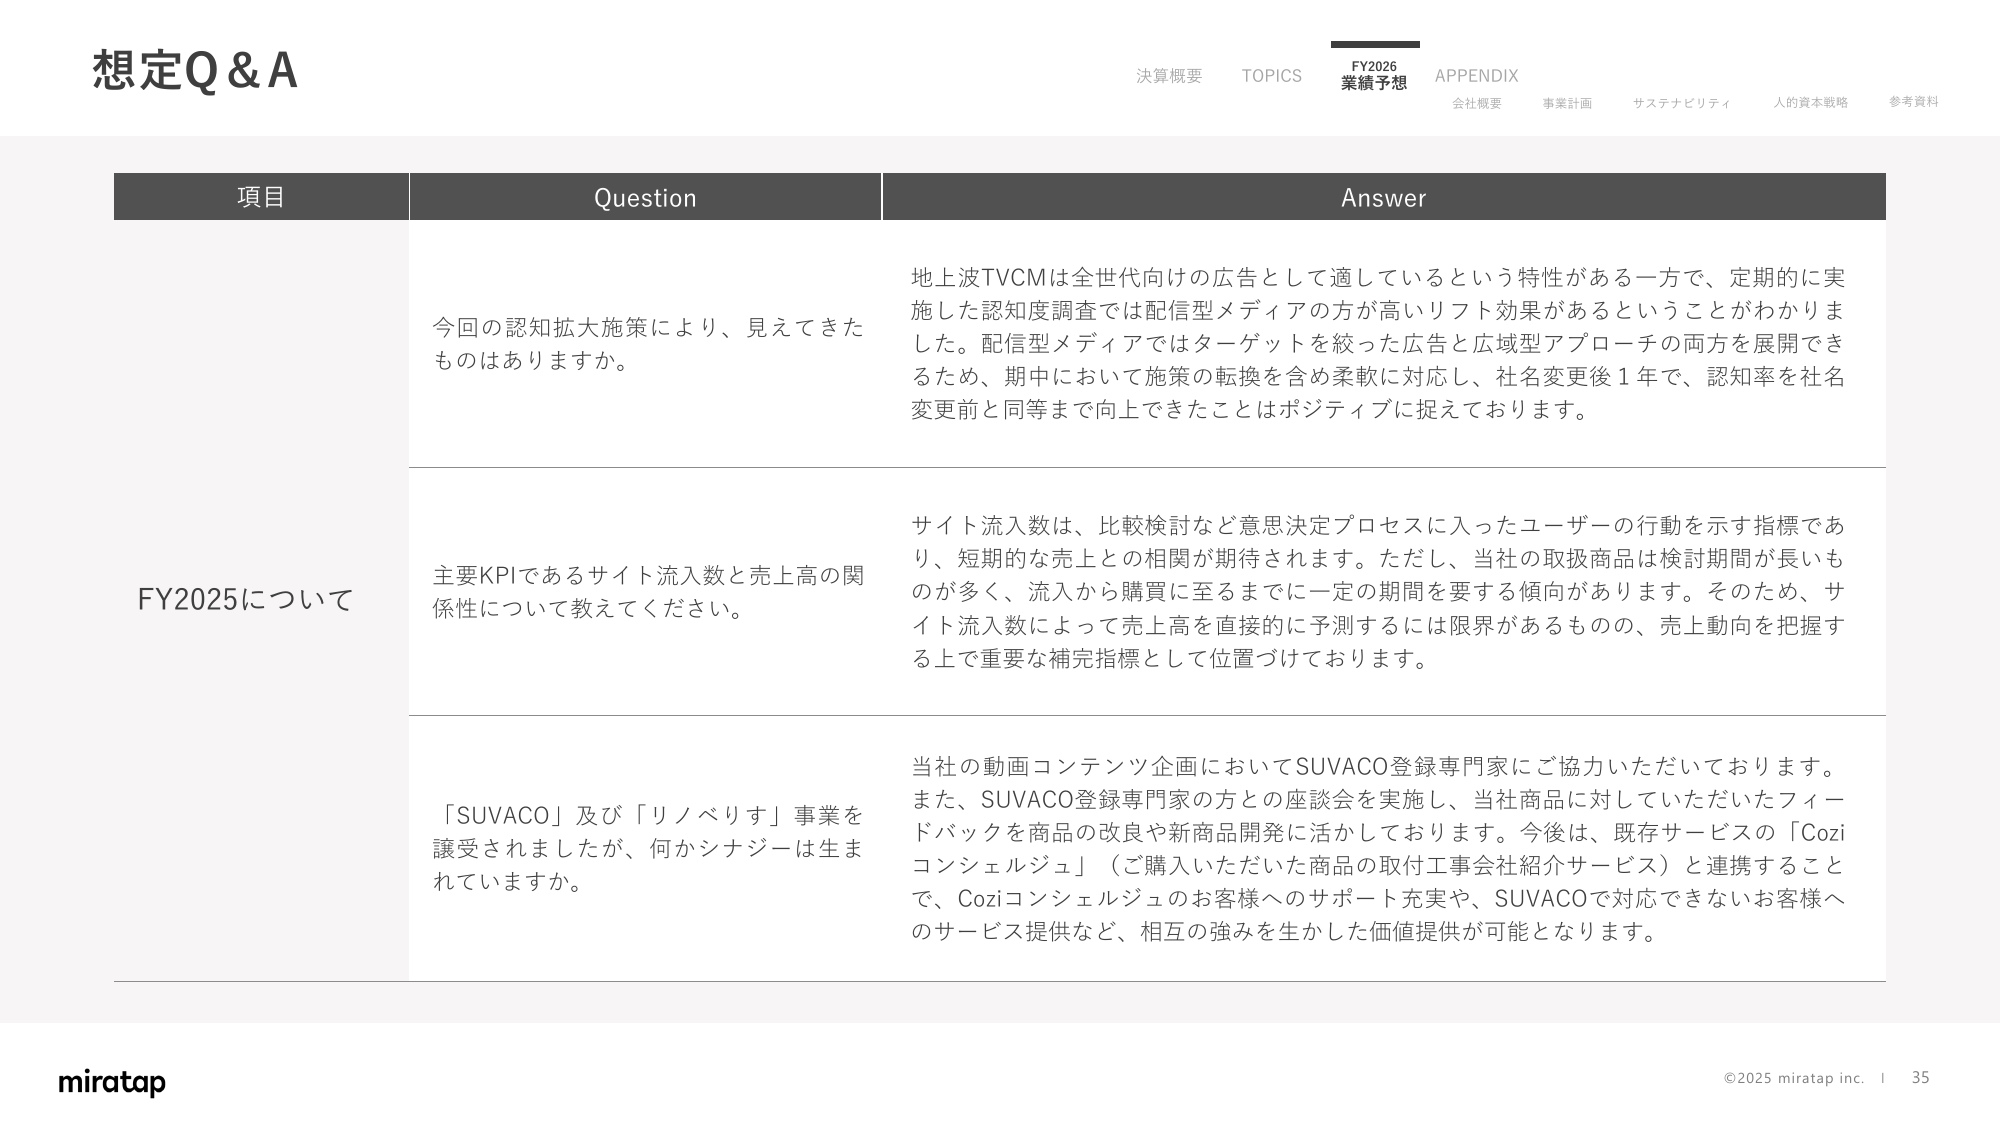Open the 会社概要 sub-navigation link
Screen dimensions: 2001x1125
click(x=1476, y=103)
